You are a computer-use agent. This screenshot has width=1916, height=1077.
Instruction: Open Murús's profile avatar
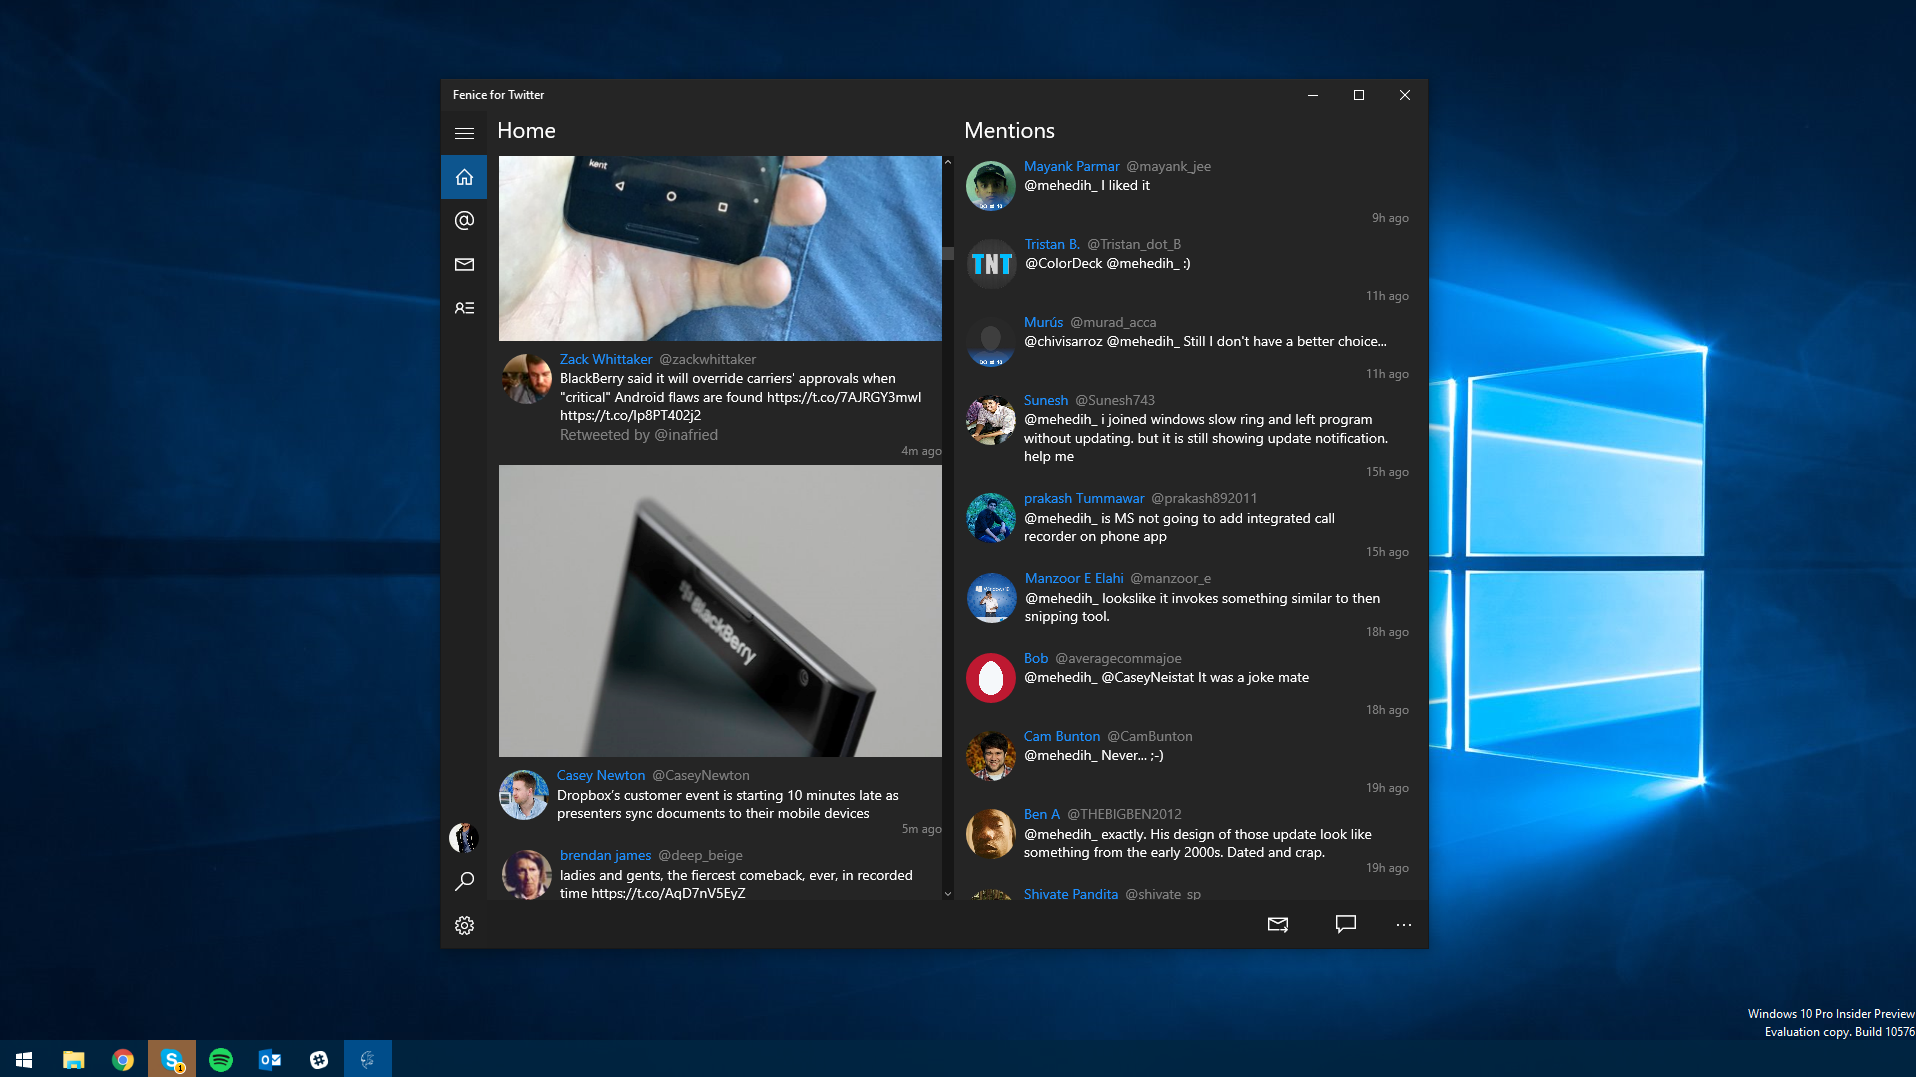(991, 342)
